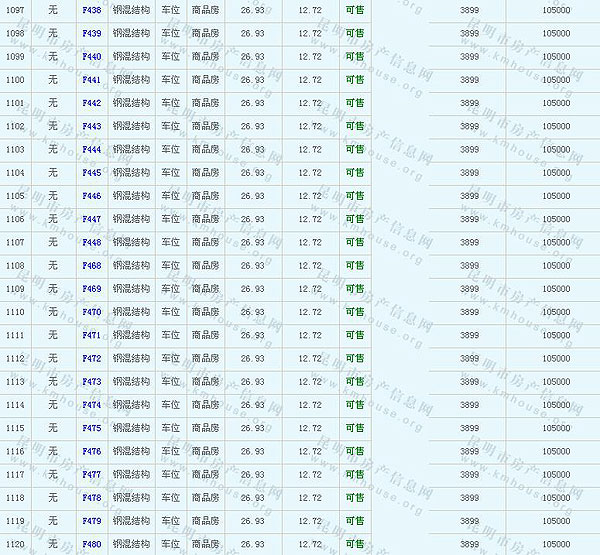The image size is (600, 555).
Task: Open the F438 parking unit link
Action: coord(91,10)
